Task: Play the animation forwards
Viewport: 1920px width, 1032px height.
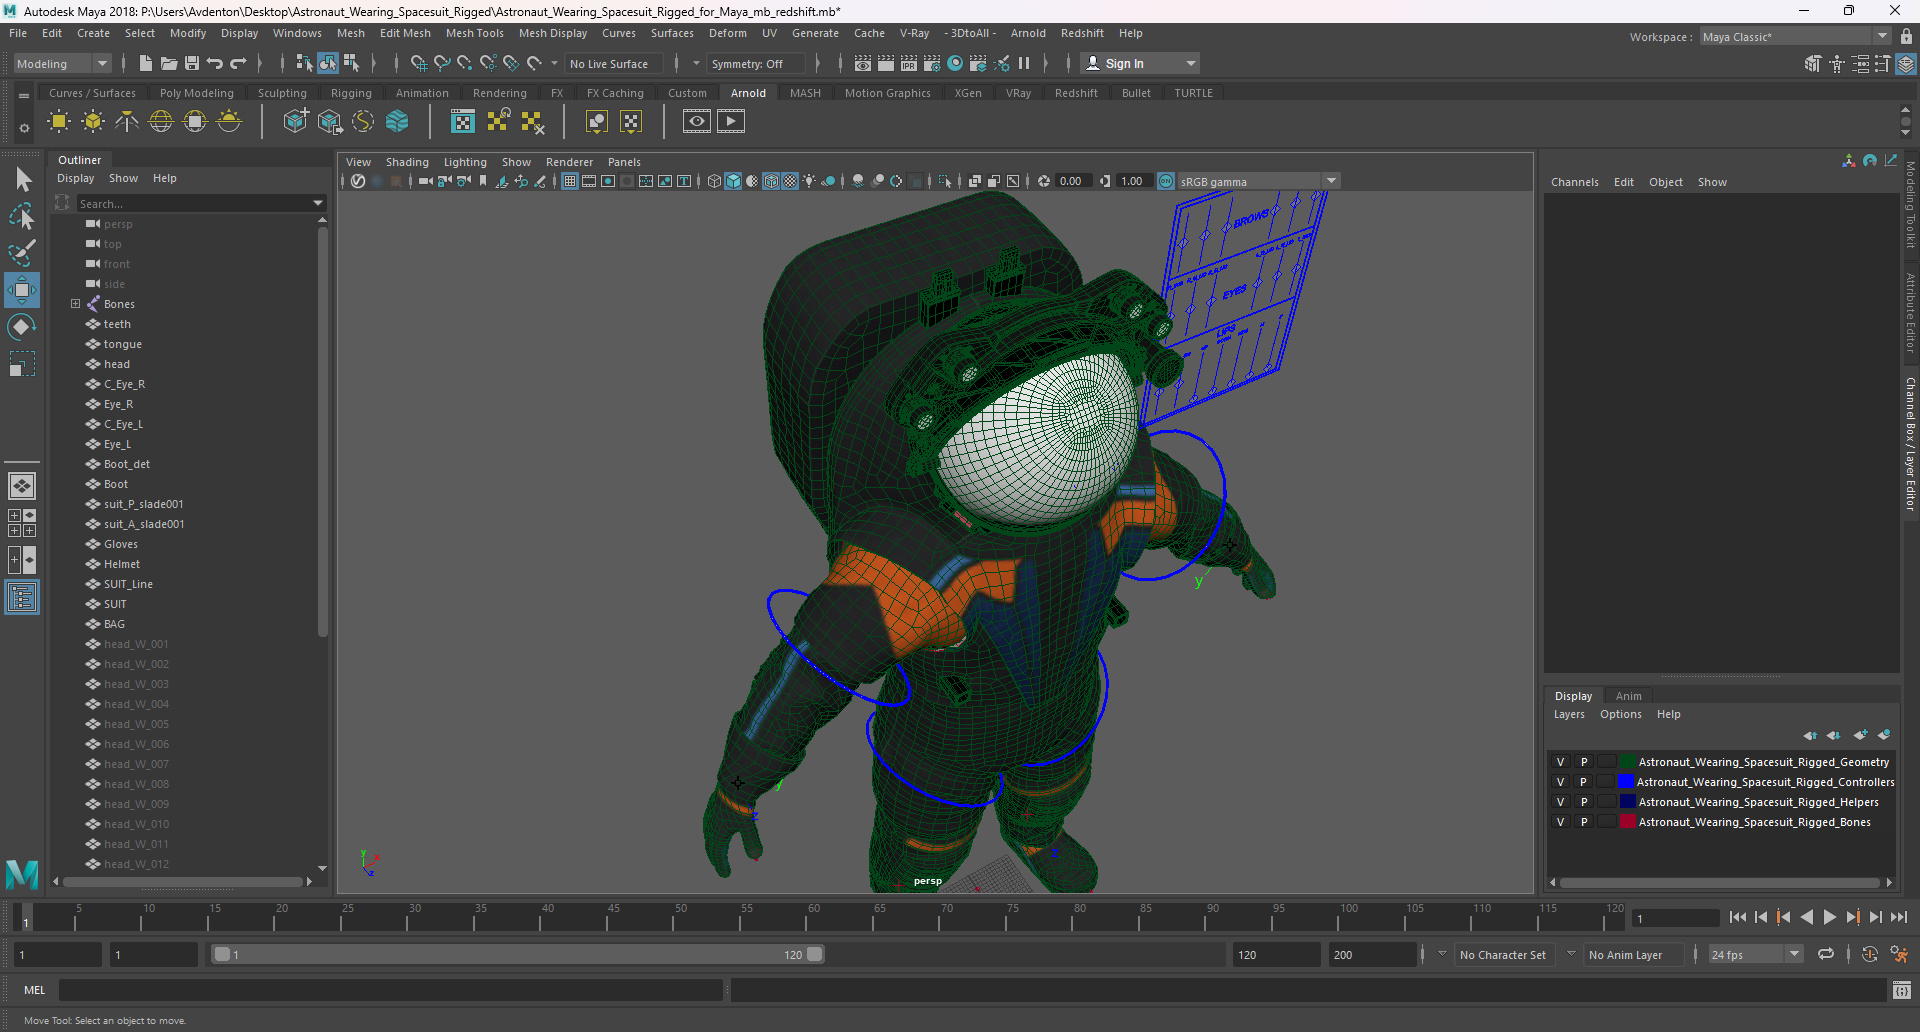Action: (1829, 917)
